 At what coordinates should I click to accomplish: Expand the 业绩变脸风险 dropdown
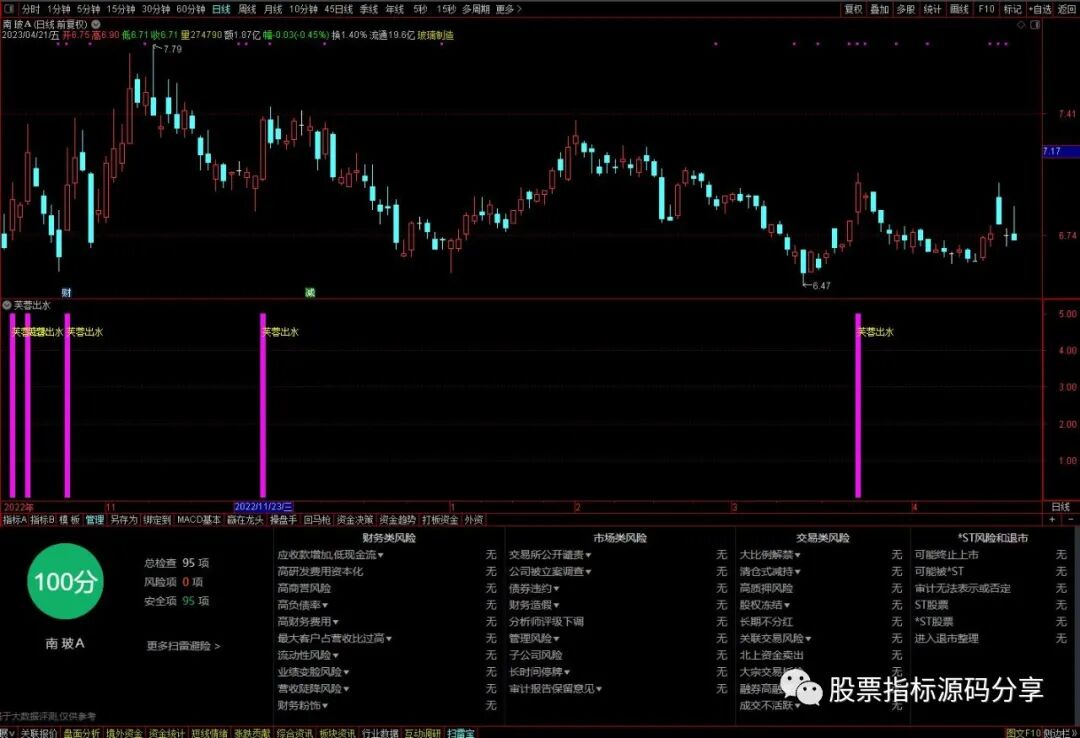(x=313, y=672)
